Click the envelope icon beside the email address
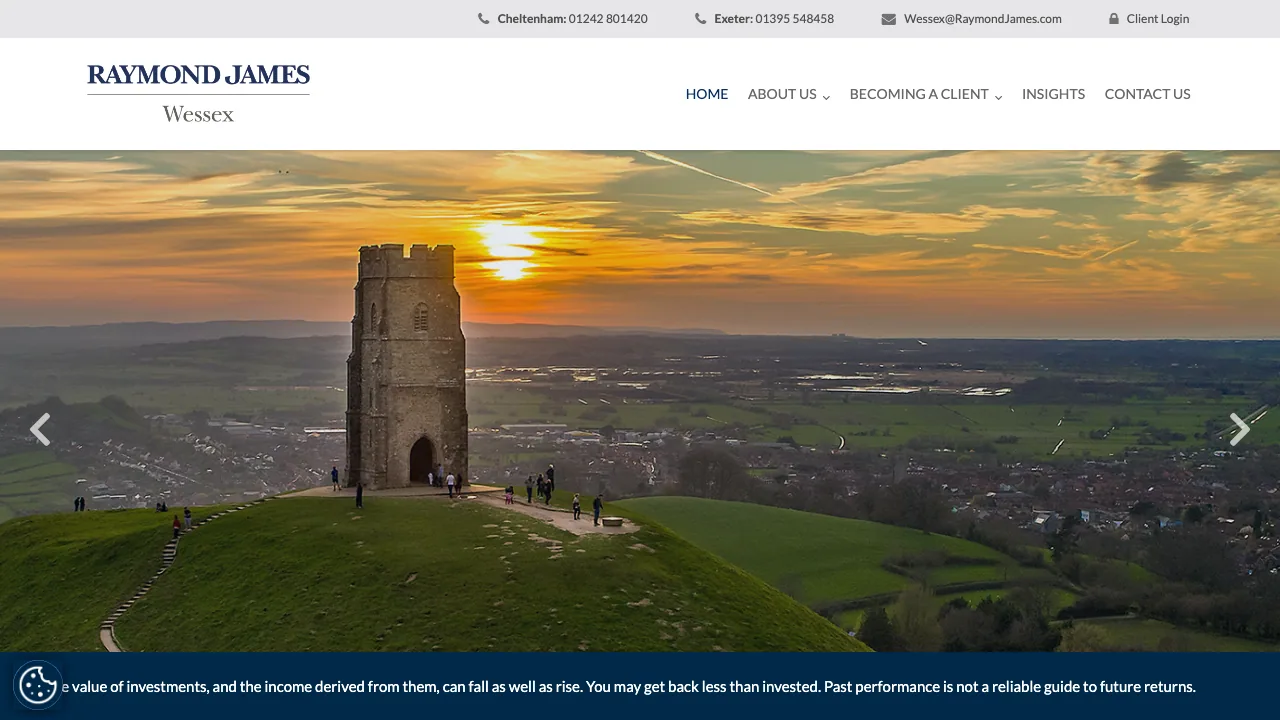Viewport: 1280px width, 720px height. pyautogui.click(x=887, y=18)
